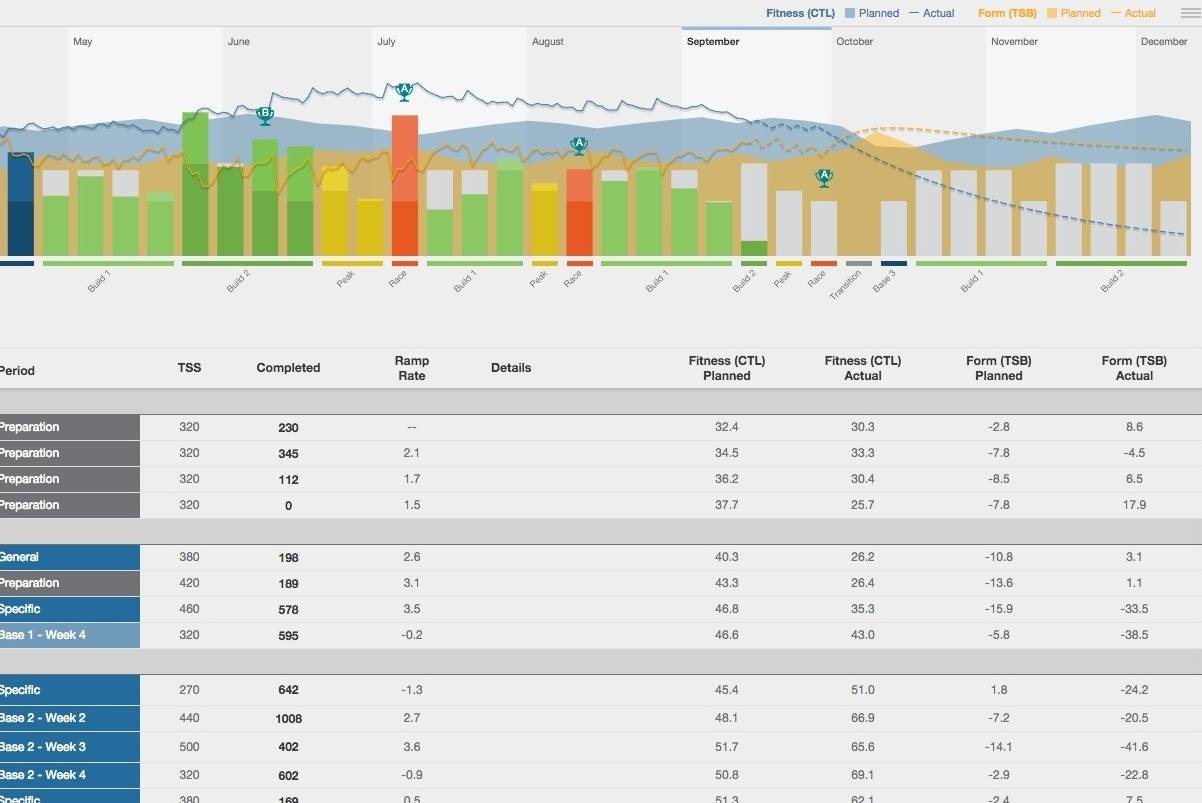Click the navy Base 3 period marker

click(x=894, y=264)
